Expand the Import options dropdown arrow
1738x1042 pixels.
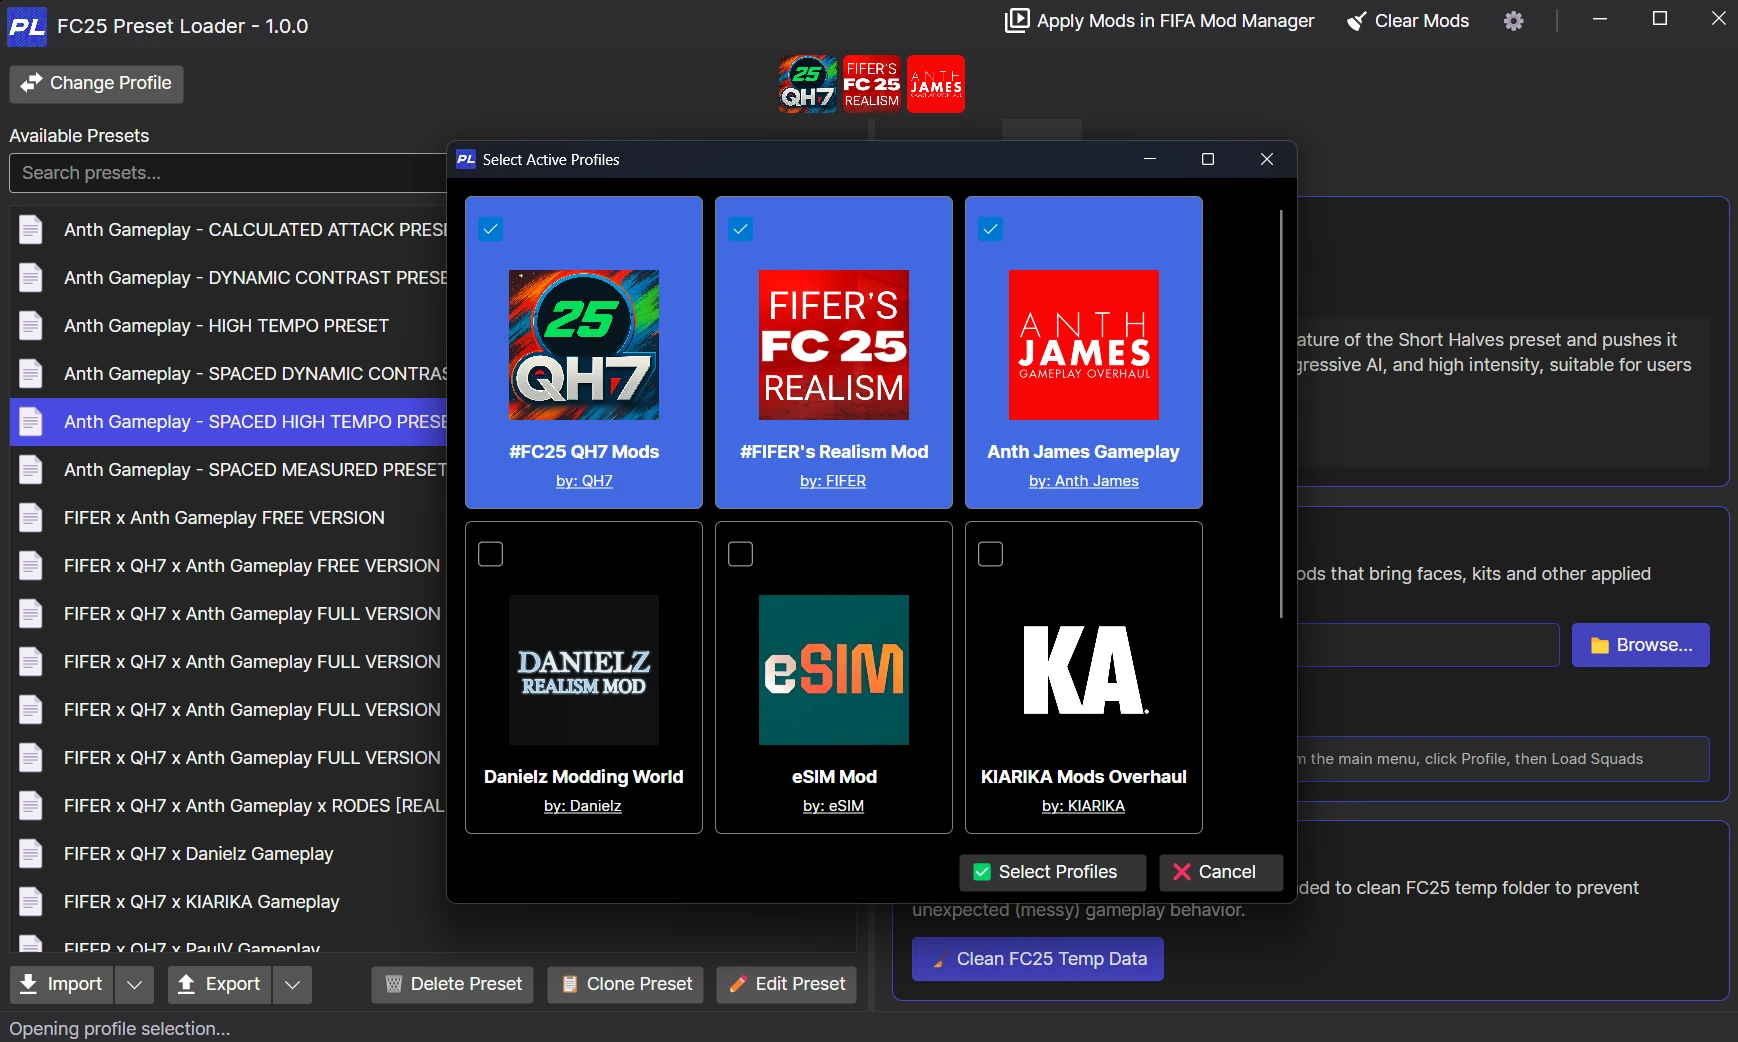click(135, 984)
